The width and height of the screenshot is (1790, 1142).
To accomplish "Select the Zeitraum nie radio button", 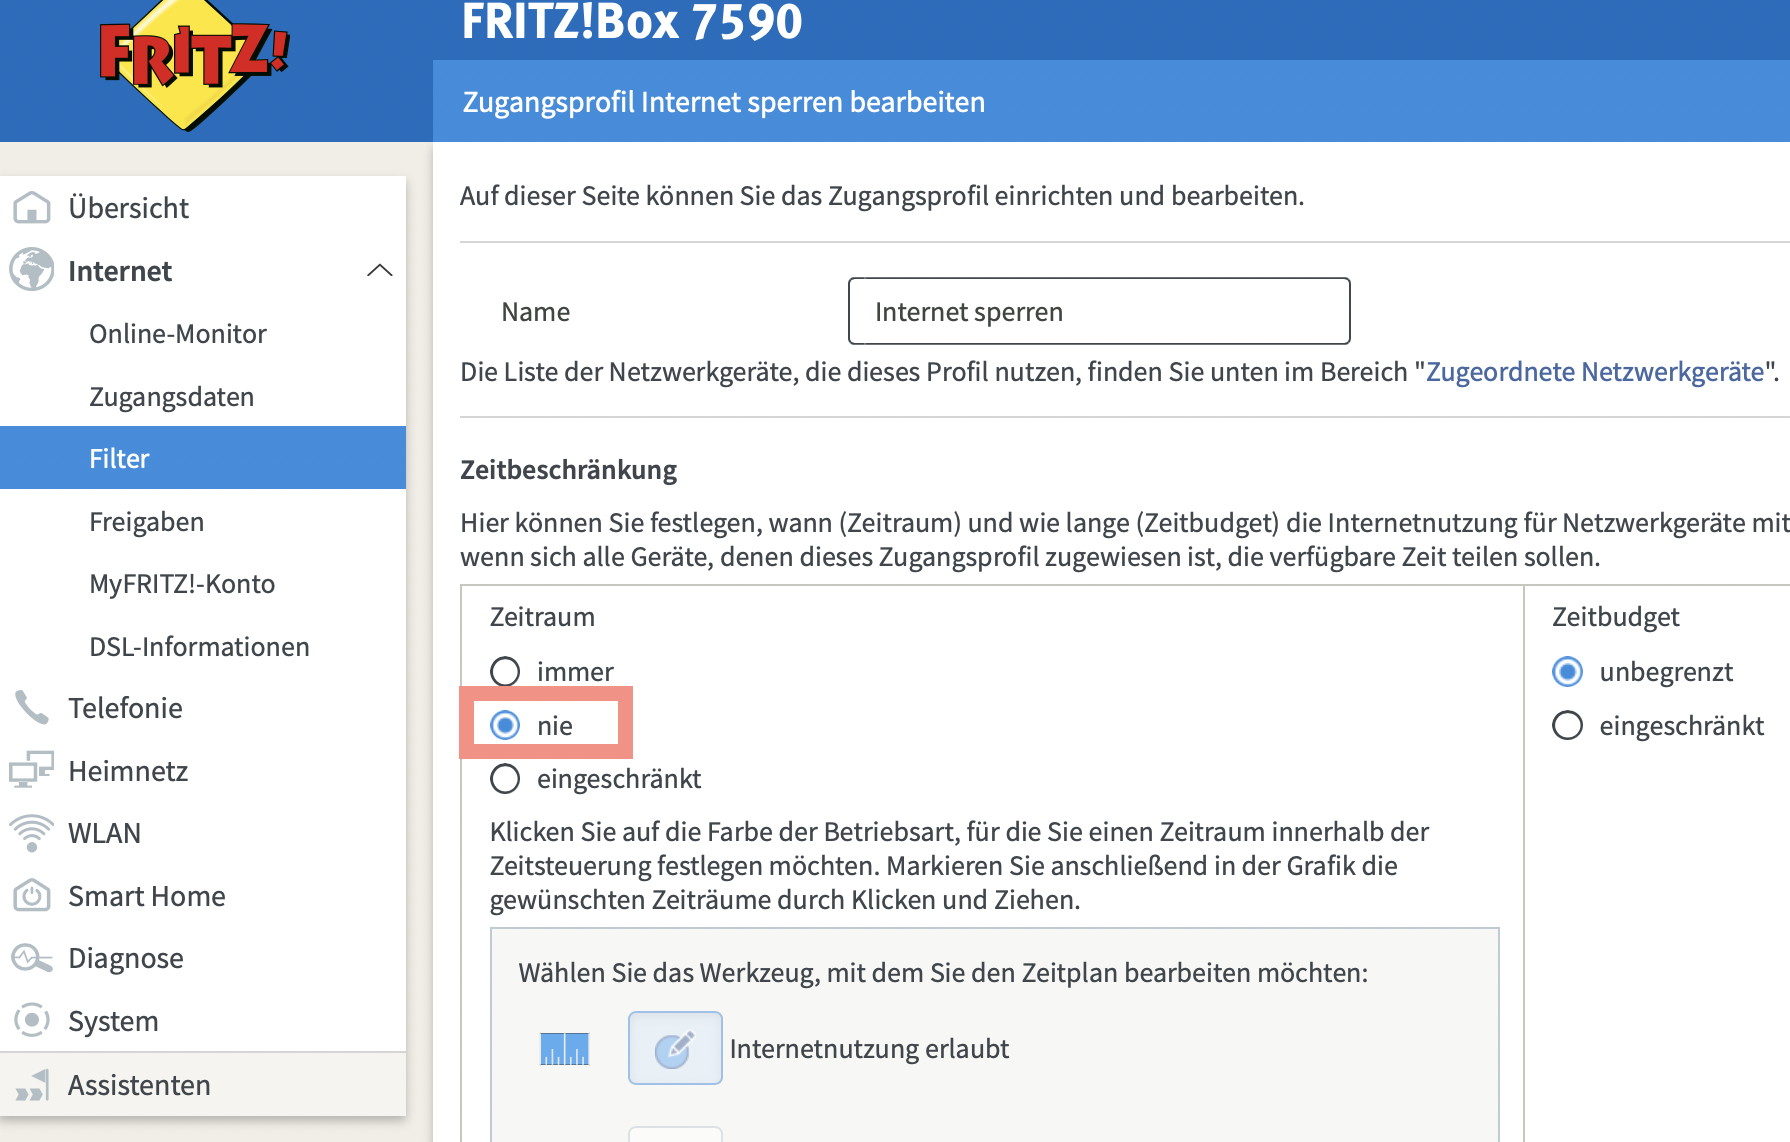I will [505, 725].
